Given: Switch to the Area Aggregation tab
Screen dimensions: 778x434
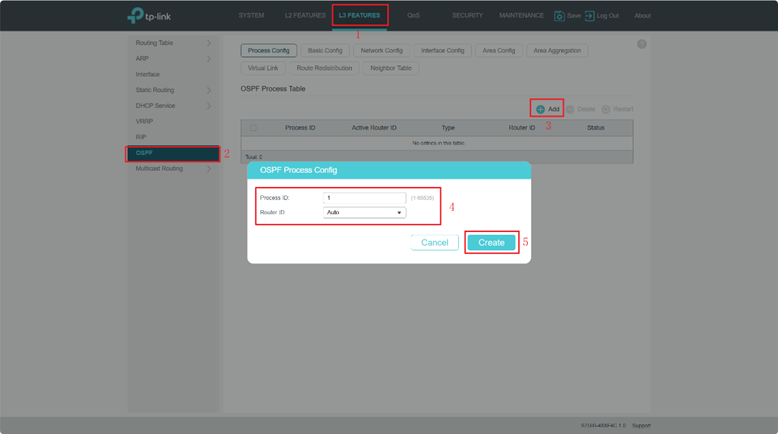Looking at the screenshot, I should coord(557,51).
